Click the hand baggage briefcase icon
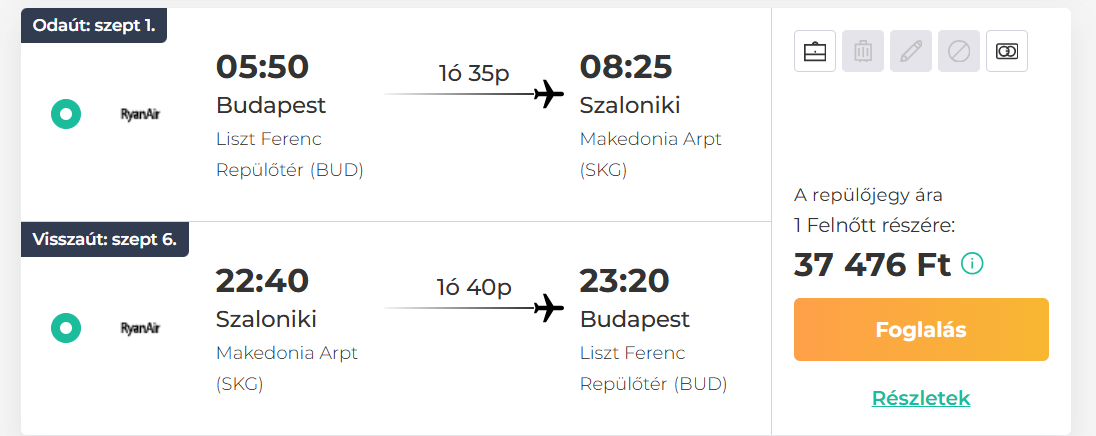Screen dimensions: 1096x436 coord(815,51)
